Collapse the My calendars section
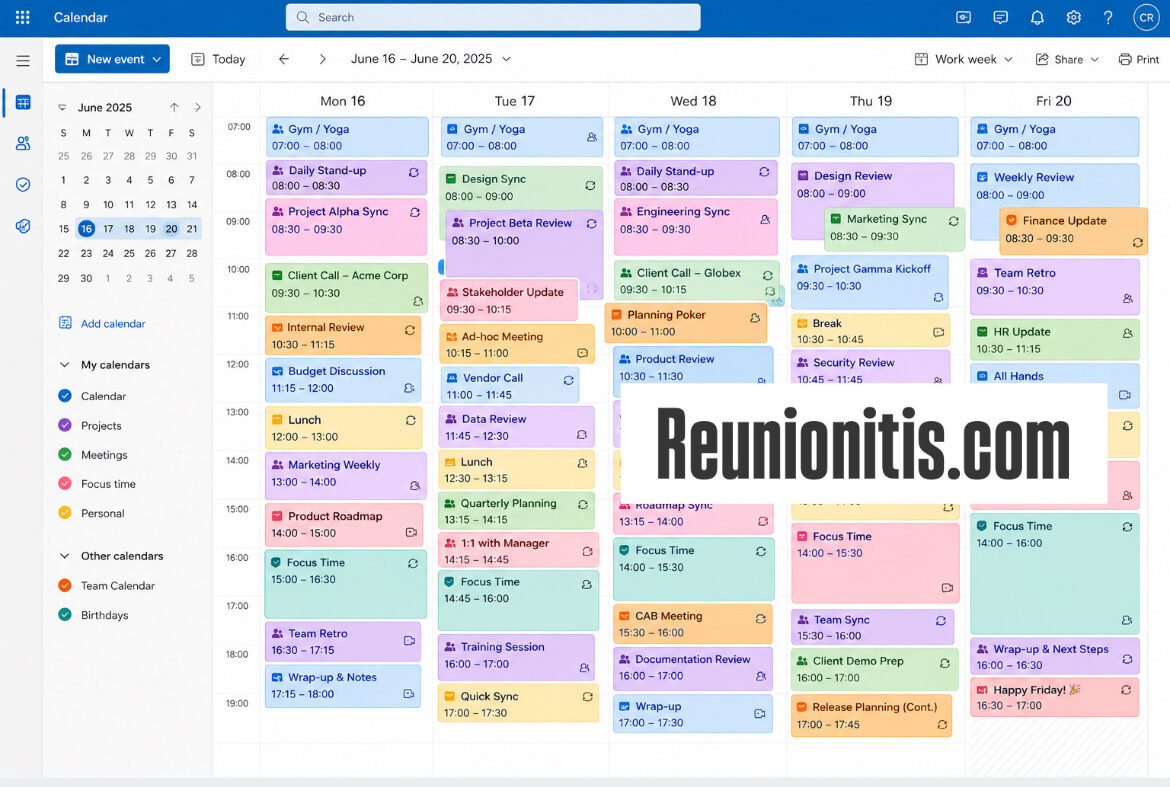Viewport: 1170px width, 787px height. click(65, 365)
